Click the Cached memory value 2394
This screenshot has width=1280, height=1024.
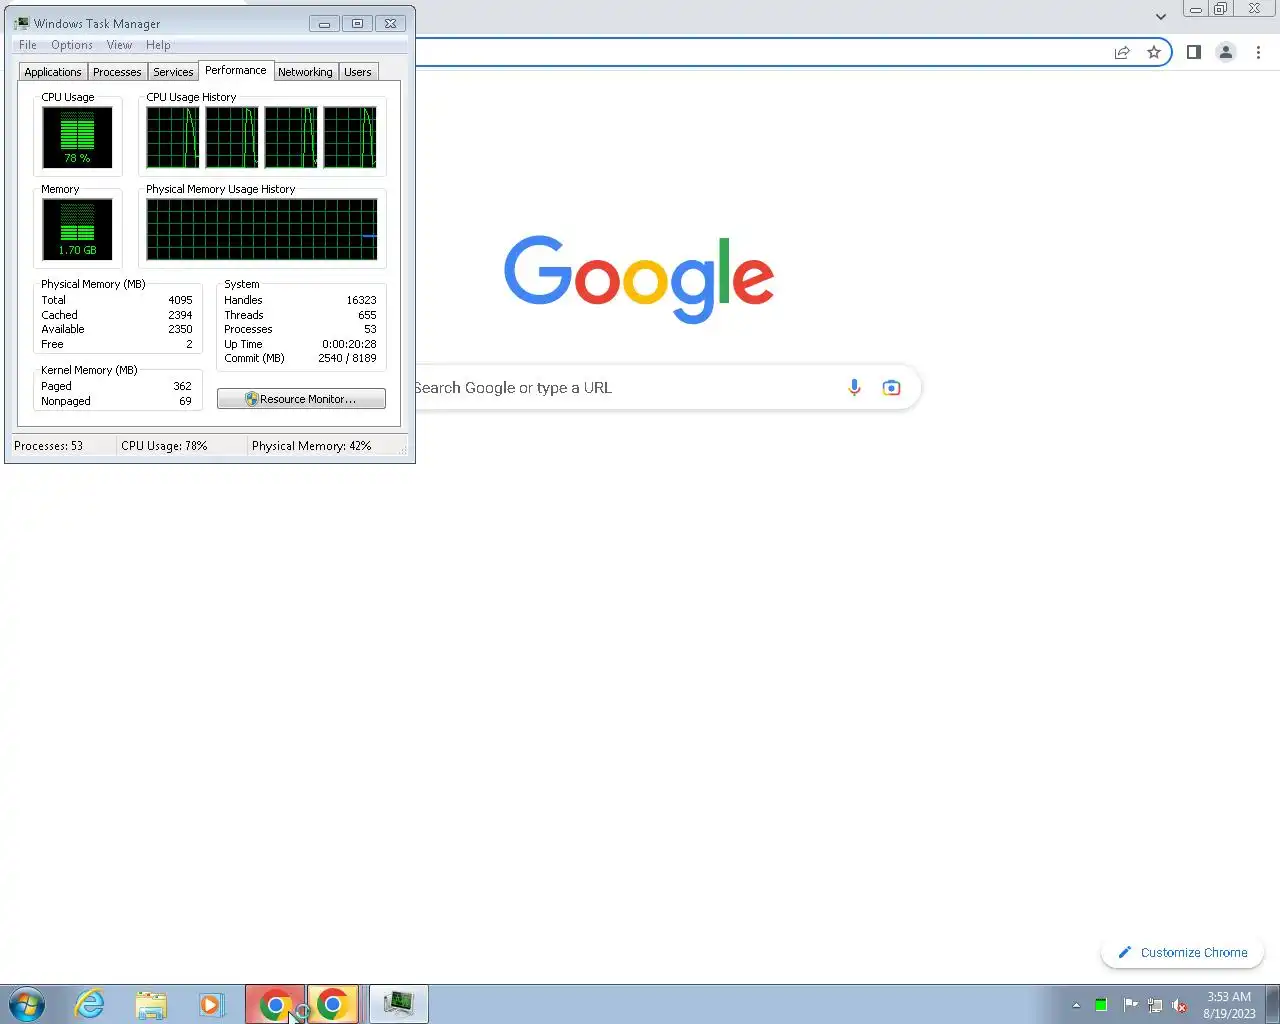click(180, 315)
